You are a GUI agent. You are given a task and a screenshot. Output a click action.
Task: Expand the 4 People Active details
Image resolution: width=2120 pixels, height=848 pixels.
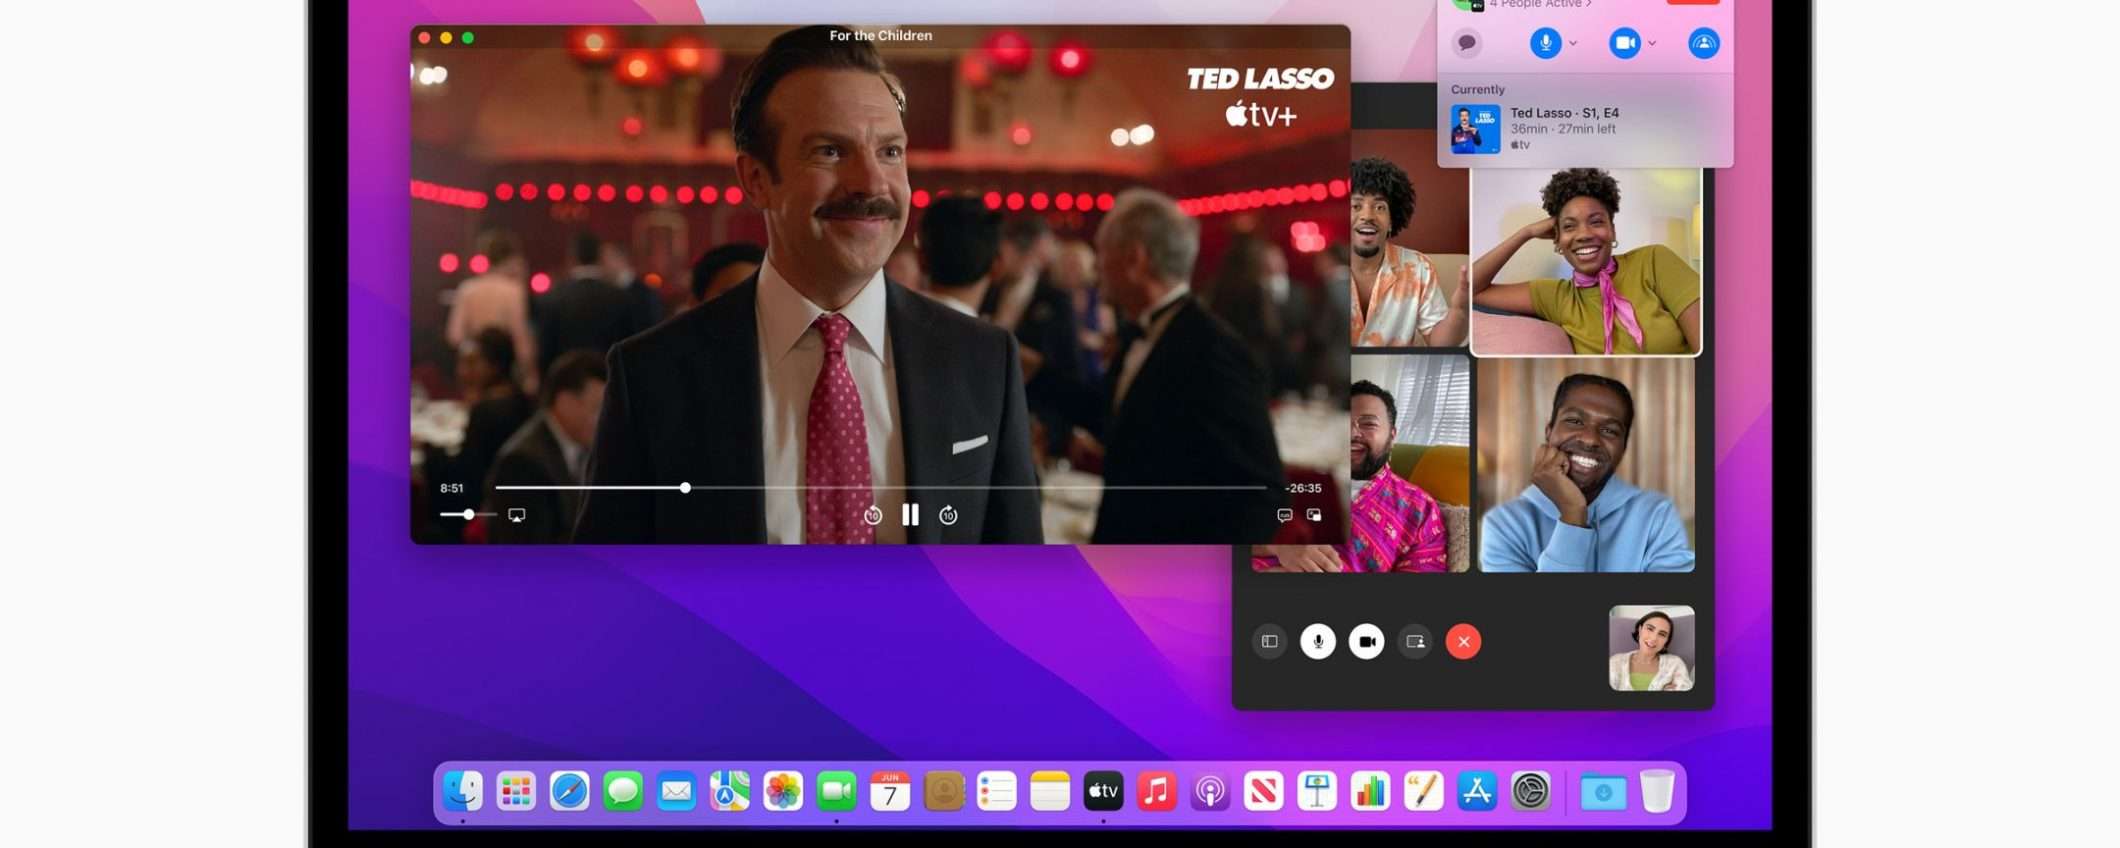click(x=1540, y=4)
